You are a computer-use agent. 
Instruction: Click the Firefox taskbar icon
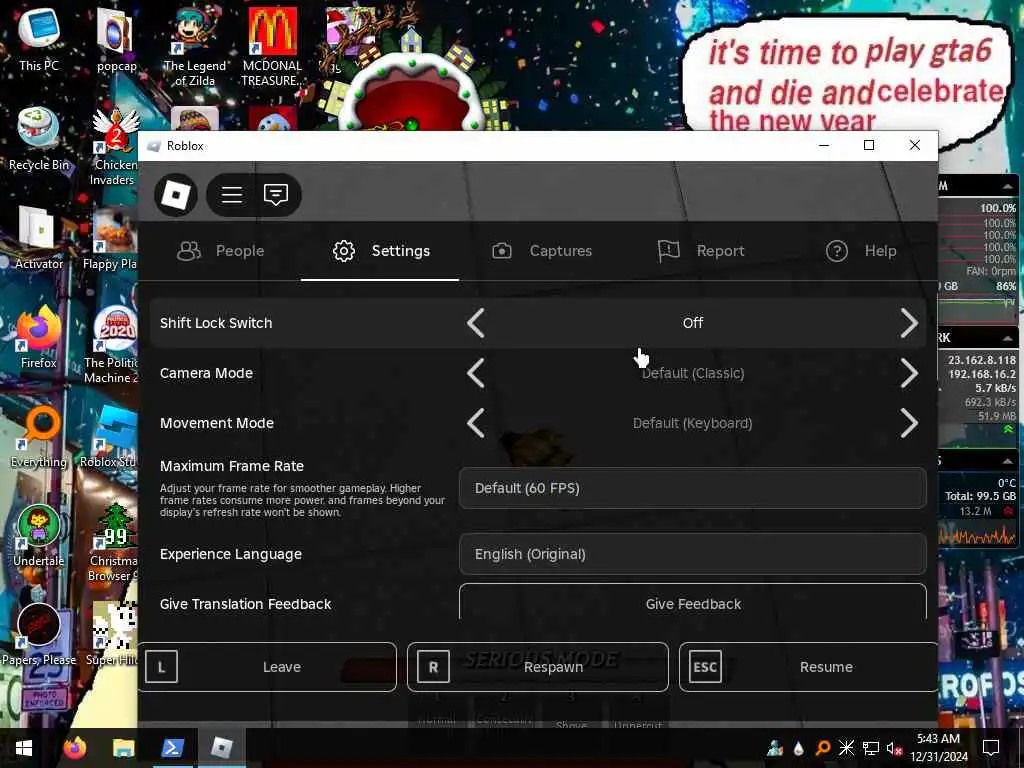pyautogui.click(x=74, y=748)
